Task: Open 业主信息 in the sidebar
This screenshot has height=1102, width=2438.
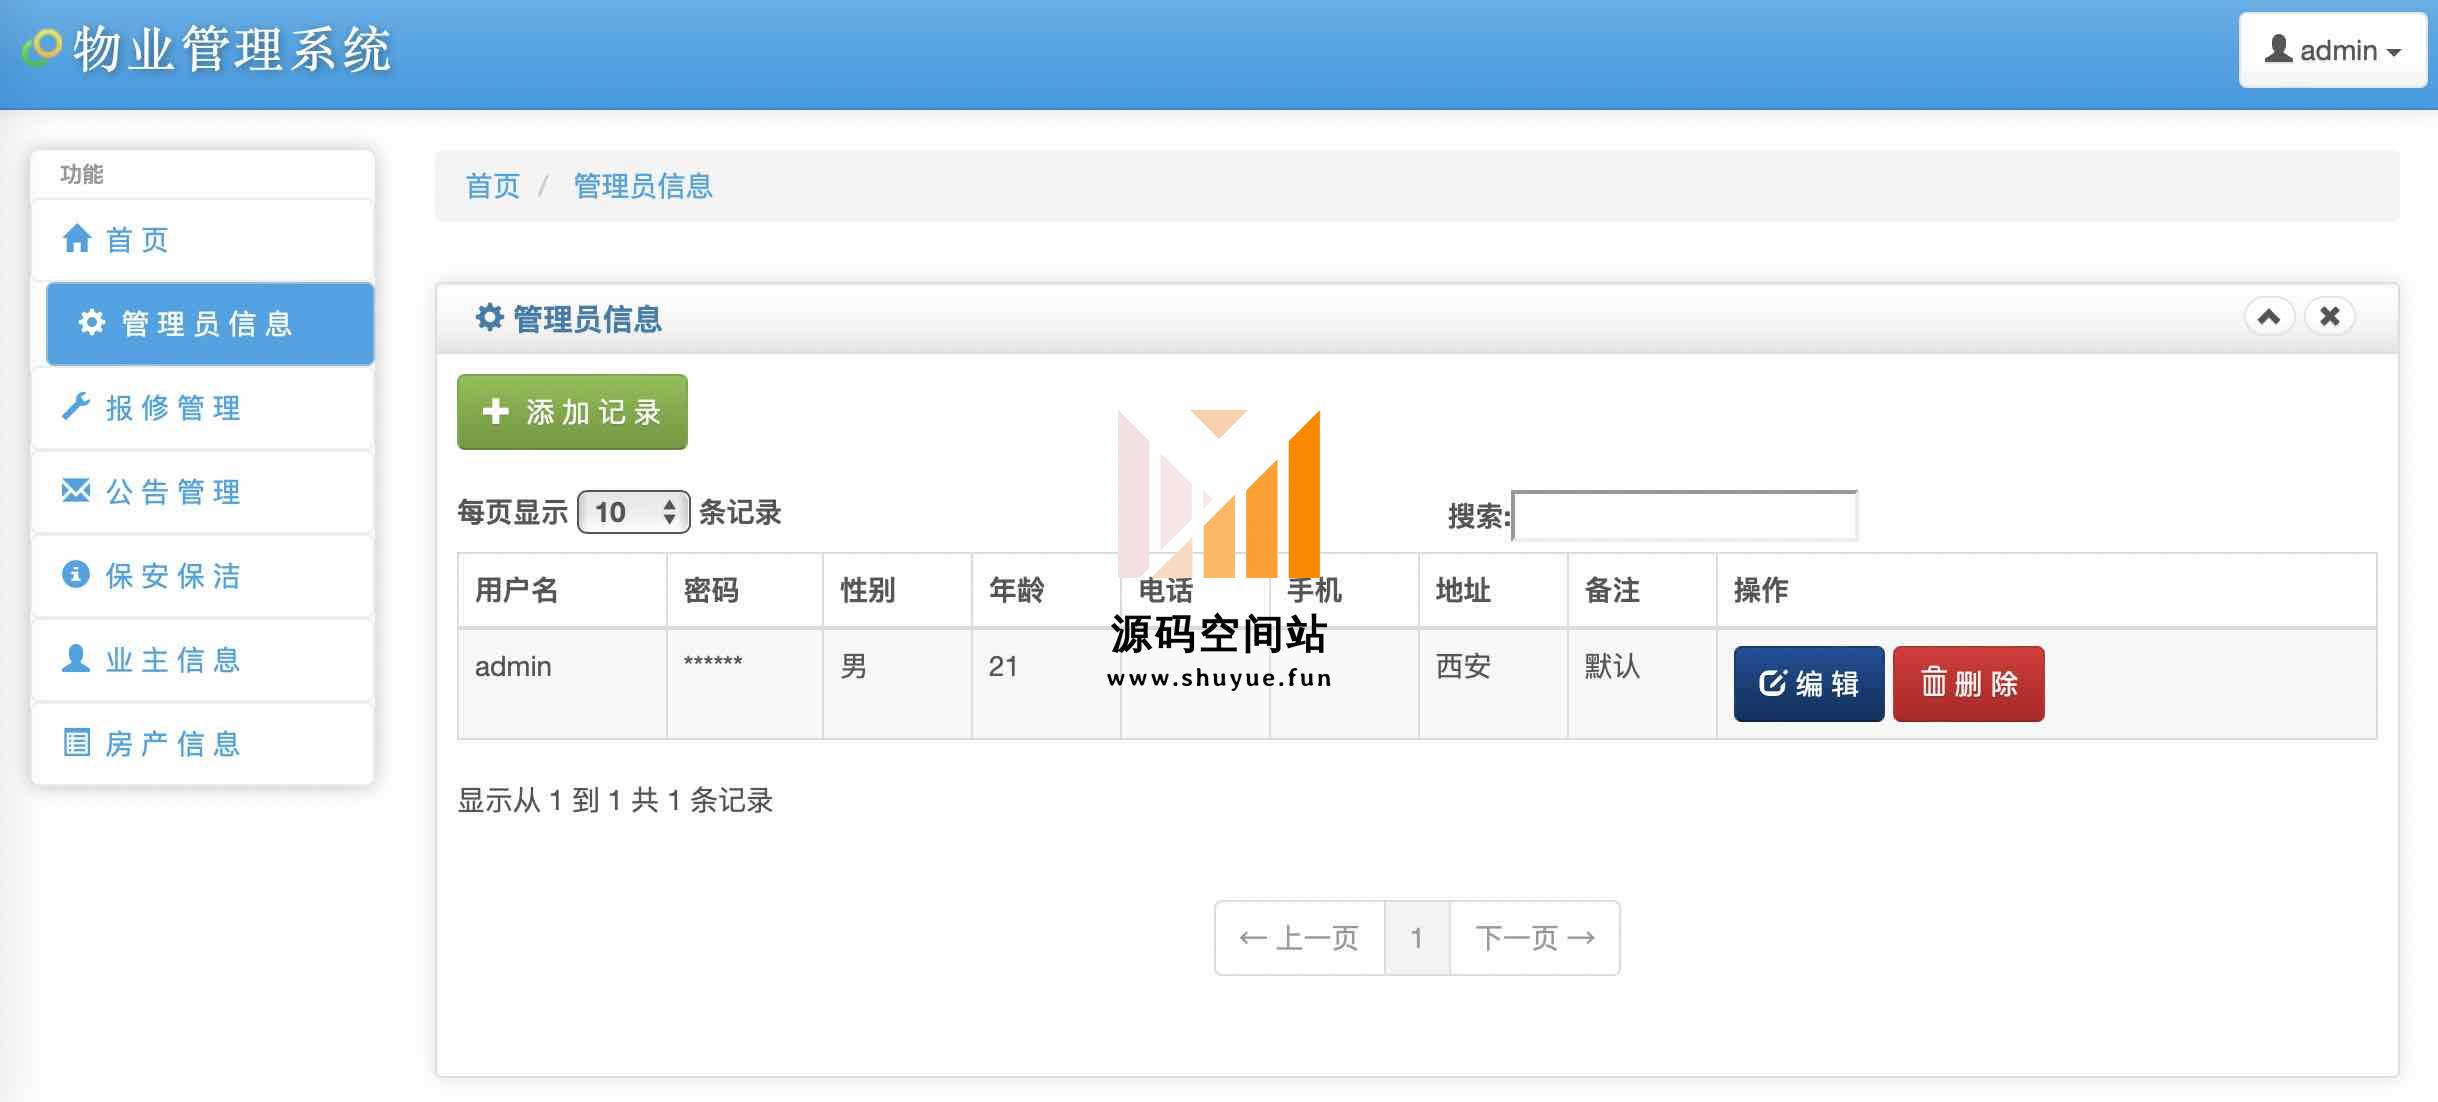Action: [x=203, y=660]
